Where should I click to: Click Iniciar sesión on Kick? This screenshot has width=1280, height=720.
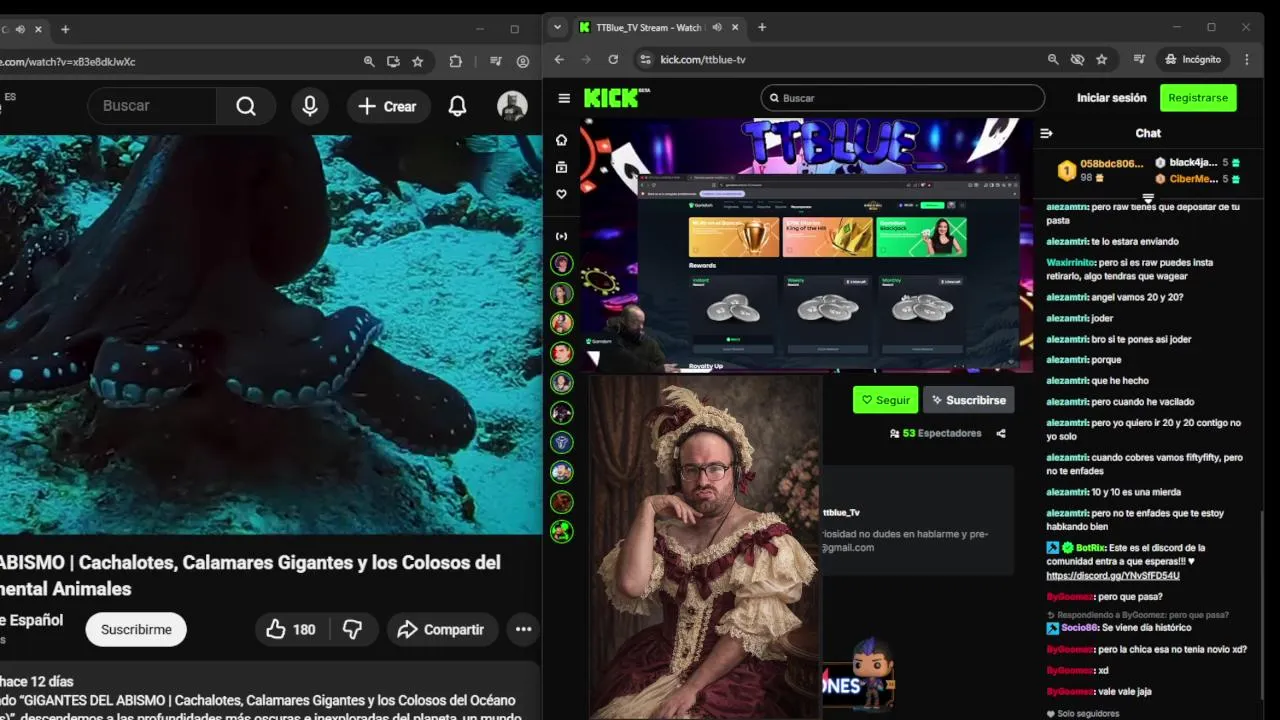coord(1111,98)
